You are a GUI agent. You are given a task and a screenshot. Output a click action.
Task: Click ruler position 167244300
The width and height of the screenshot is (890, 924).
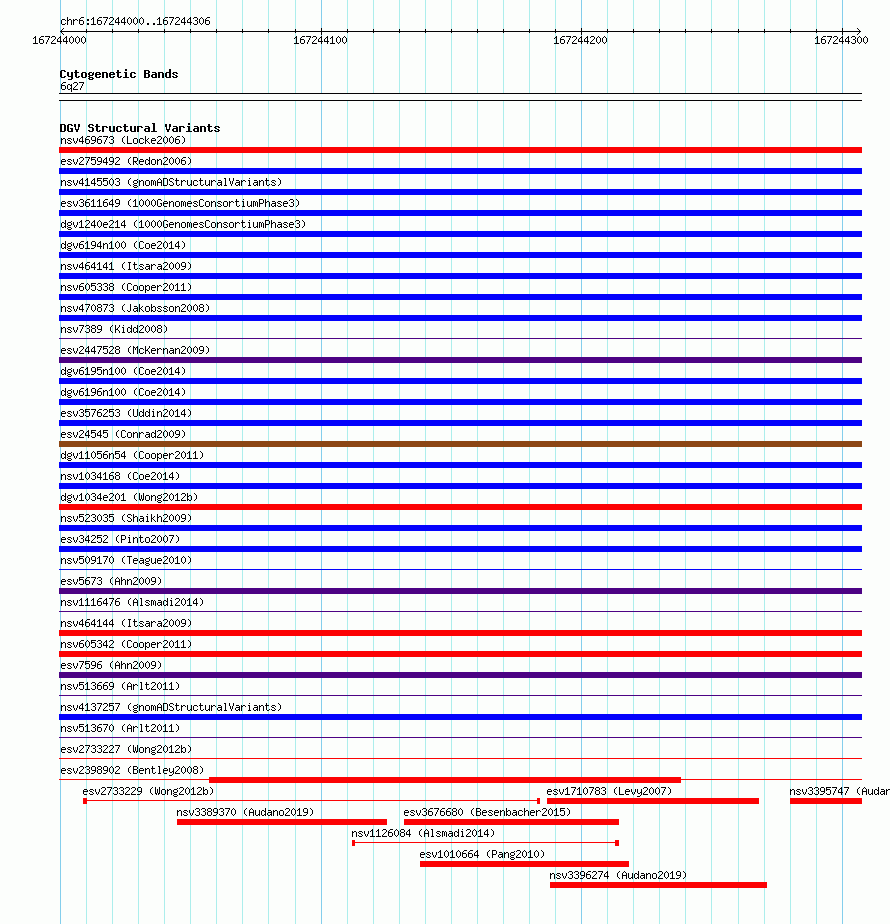841,40
